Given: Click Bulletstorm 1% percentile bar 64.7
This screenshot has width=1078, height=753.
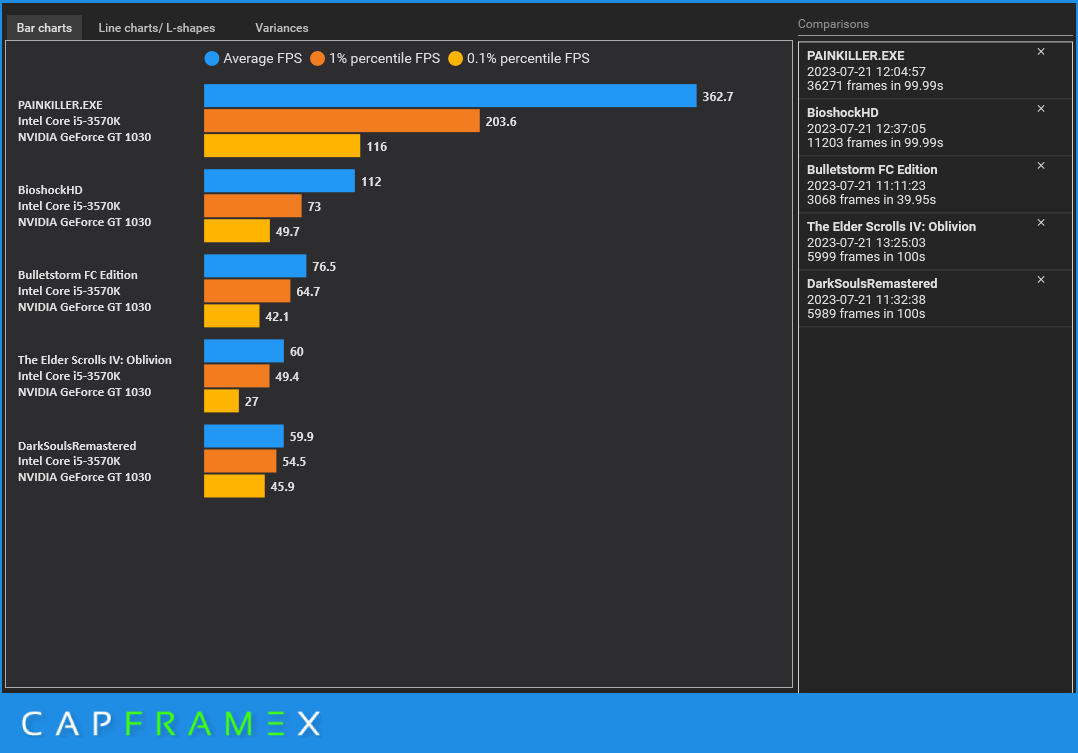Looking at the screenshot, I should pos(247,291).
